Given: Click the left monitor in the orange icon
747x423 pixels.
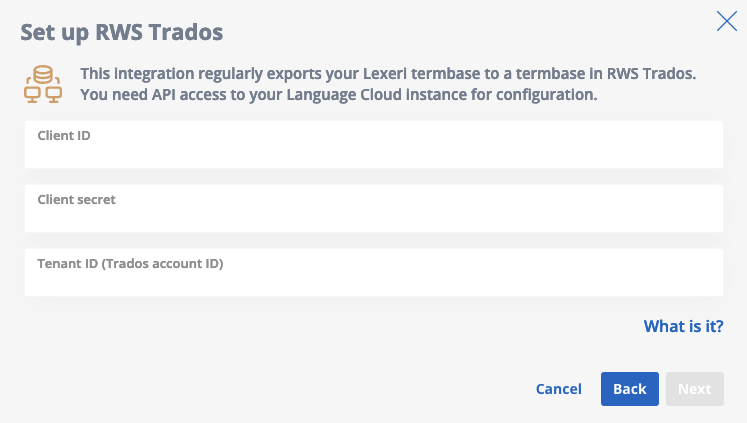Looking at the screenshot, I should pyautogui.click(x=32, y=95).
